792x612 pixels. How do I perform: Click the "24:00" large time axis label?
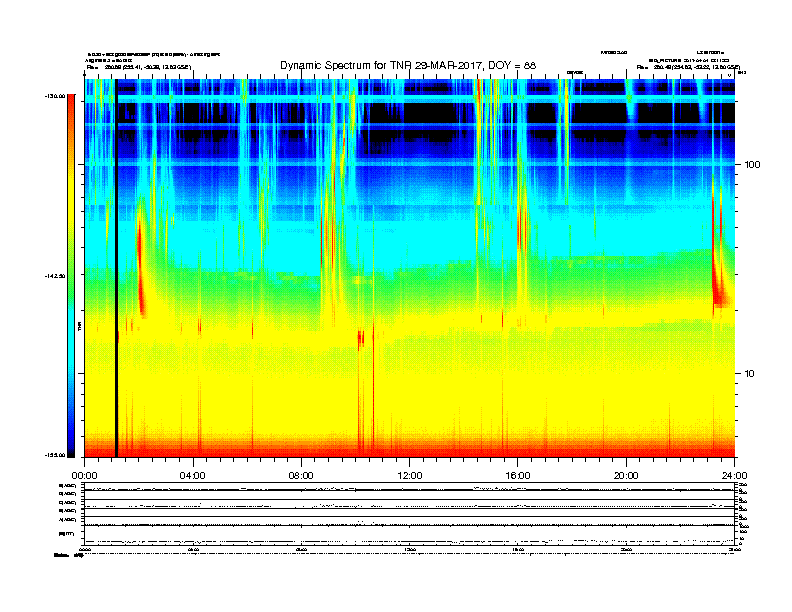click(734, 476)
